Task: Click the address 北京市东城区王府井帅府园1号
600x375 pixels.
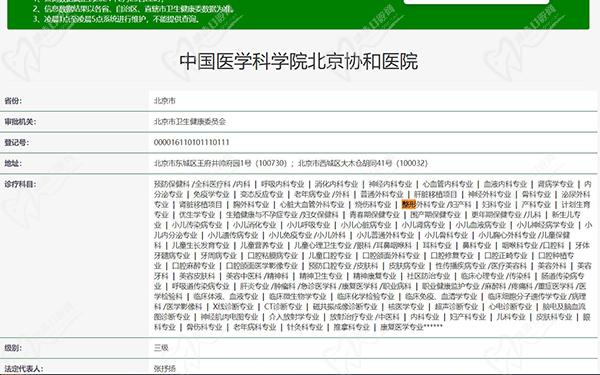Action: click(x=202, y=163)
